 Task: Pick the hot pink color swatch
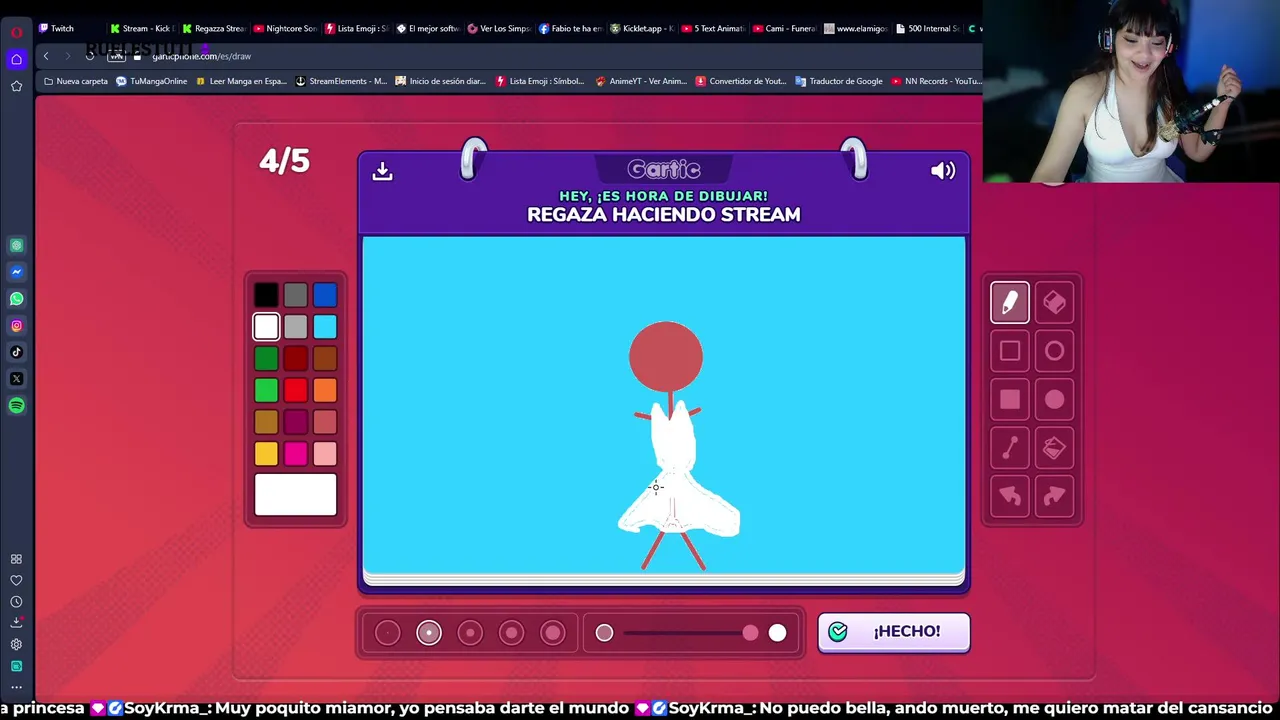click(295, 454)
